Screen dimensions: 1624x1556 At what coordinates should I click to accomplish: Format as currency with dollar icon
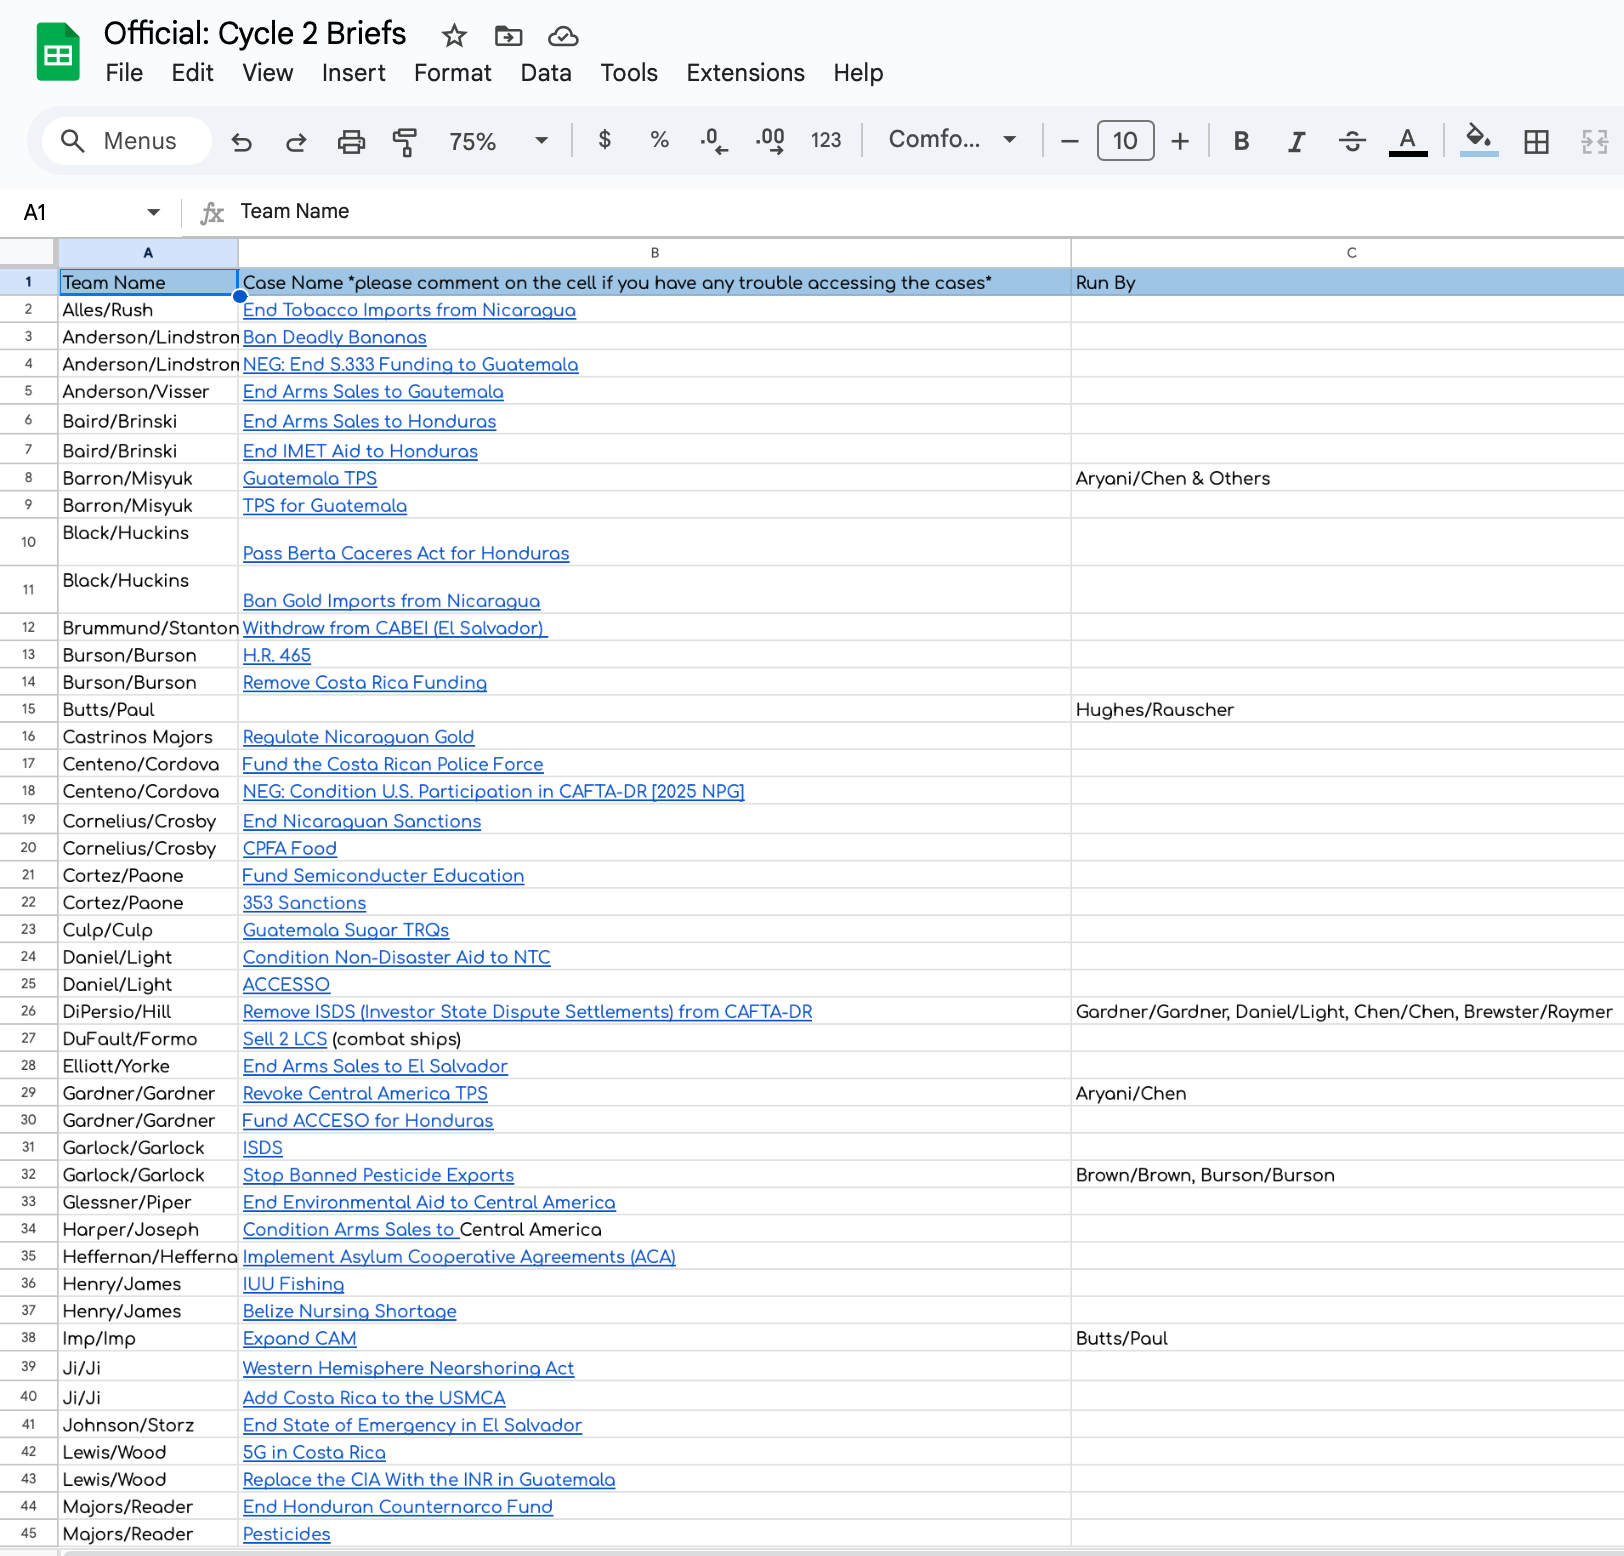604,140
